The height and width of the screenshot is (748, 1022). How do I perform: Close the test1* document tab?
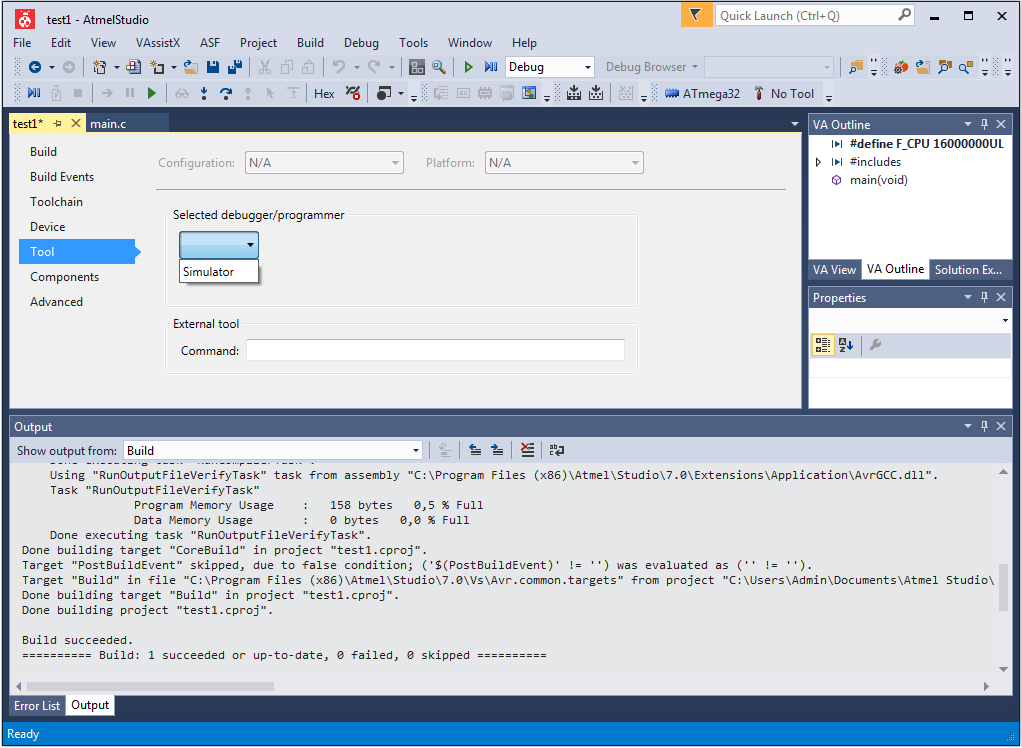tap(76, 123)
